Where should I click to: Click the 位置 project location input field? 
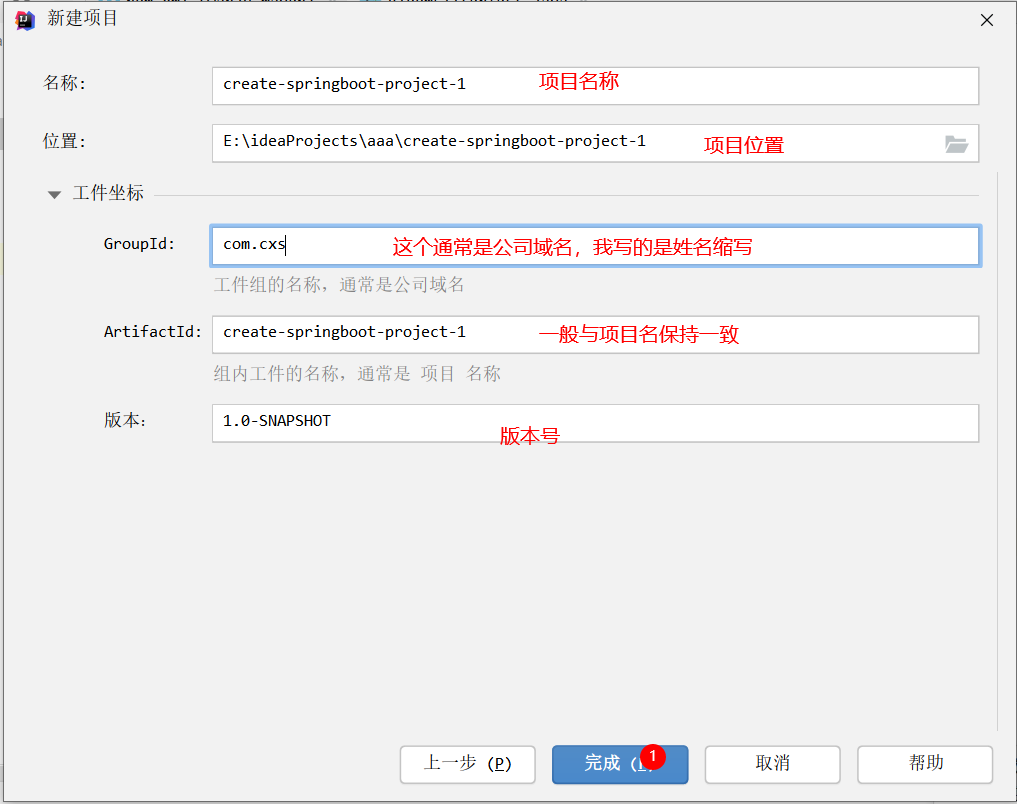(x=595, y=143)
